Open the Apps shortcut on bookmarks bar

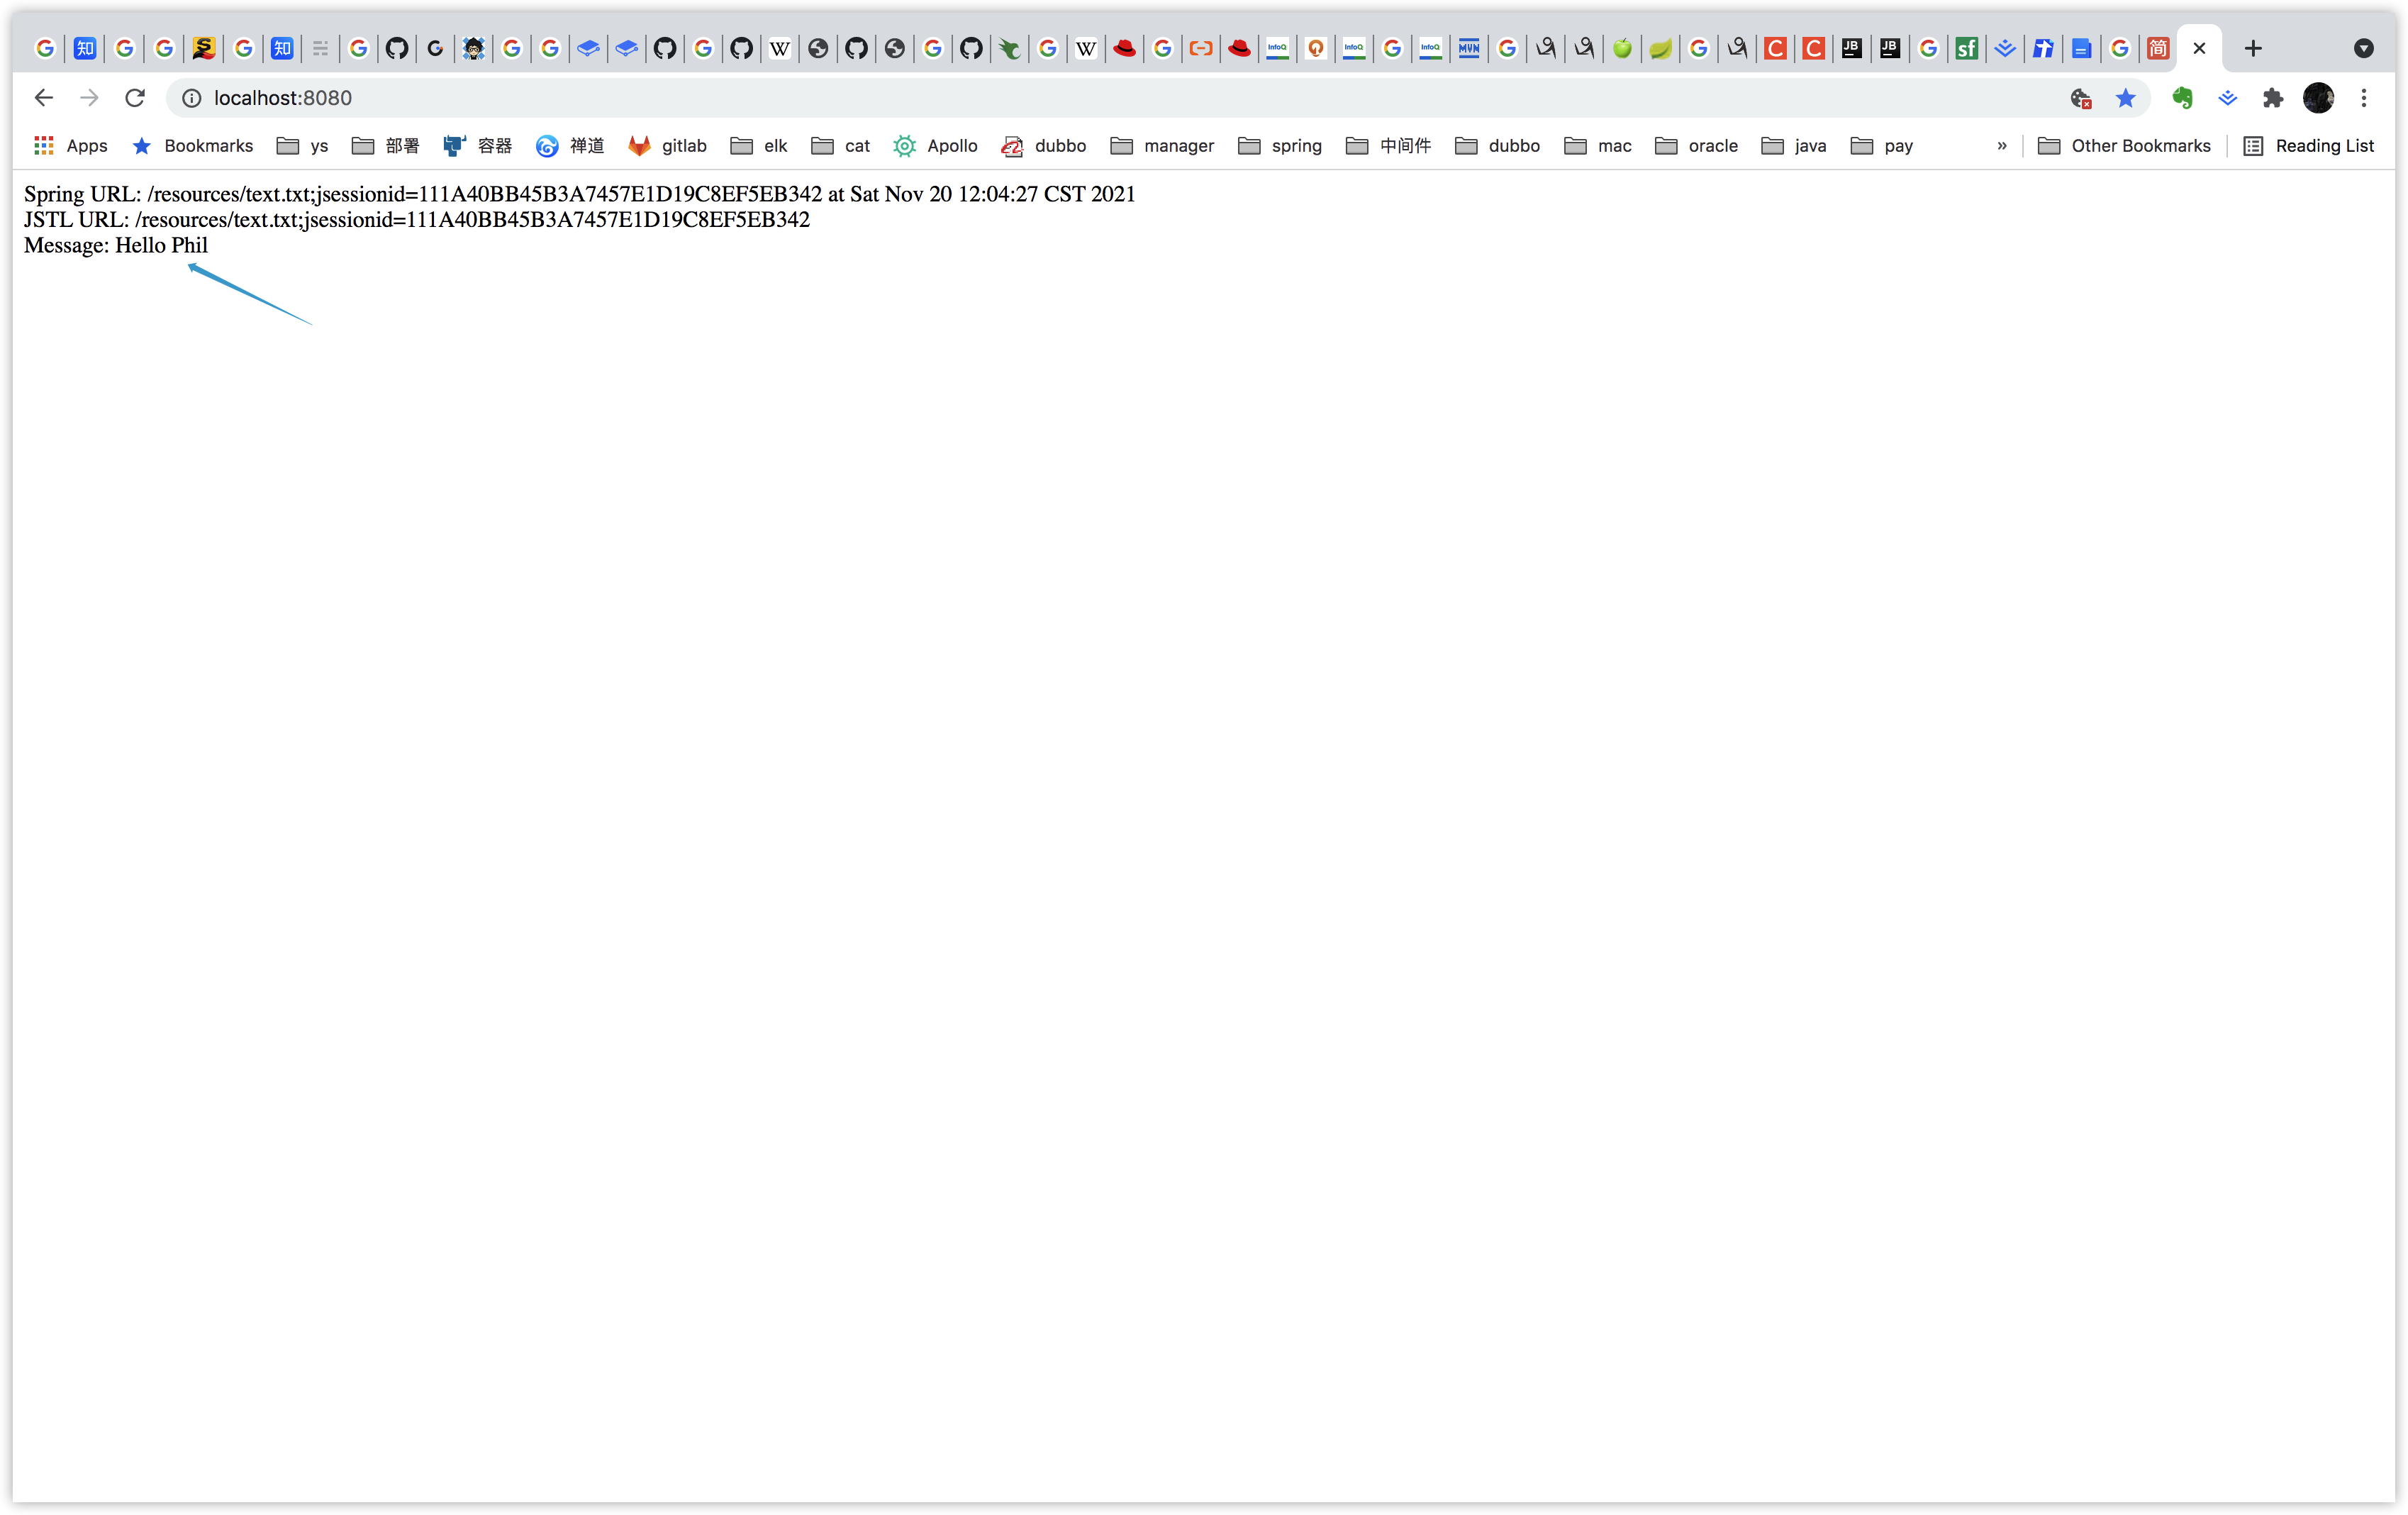click(70, 145)
